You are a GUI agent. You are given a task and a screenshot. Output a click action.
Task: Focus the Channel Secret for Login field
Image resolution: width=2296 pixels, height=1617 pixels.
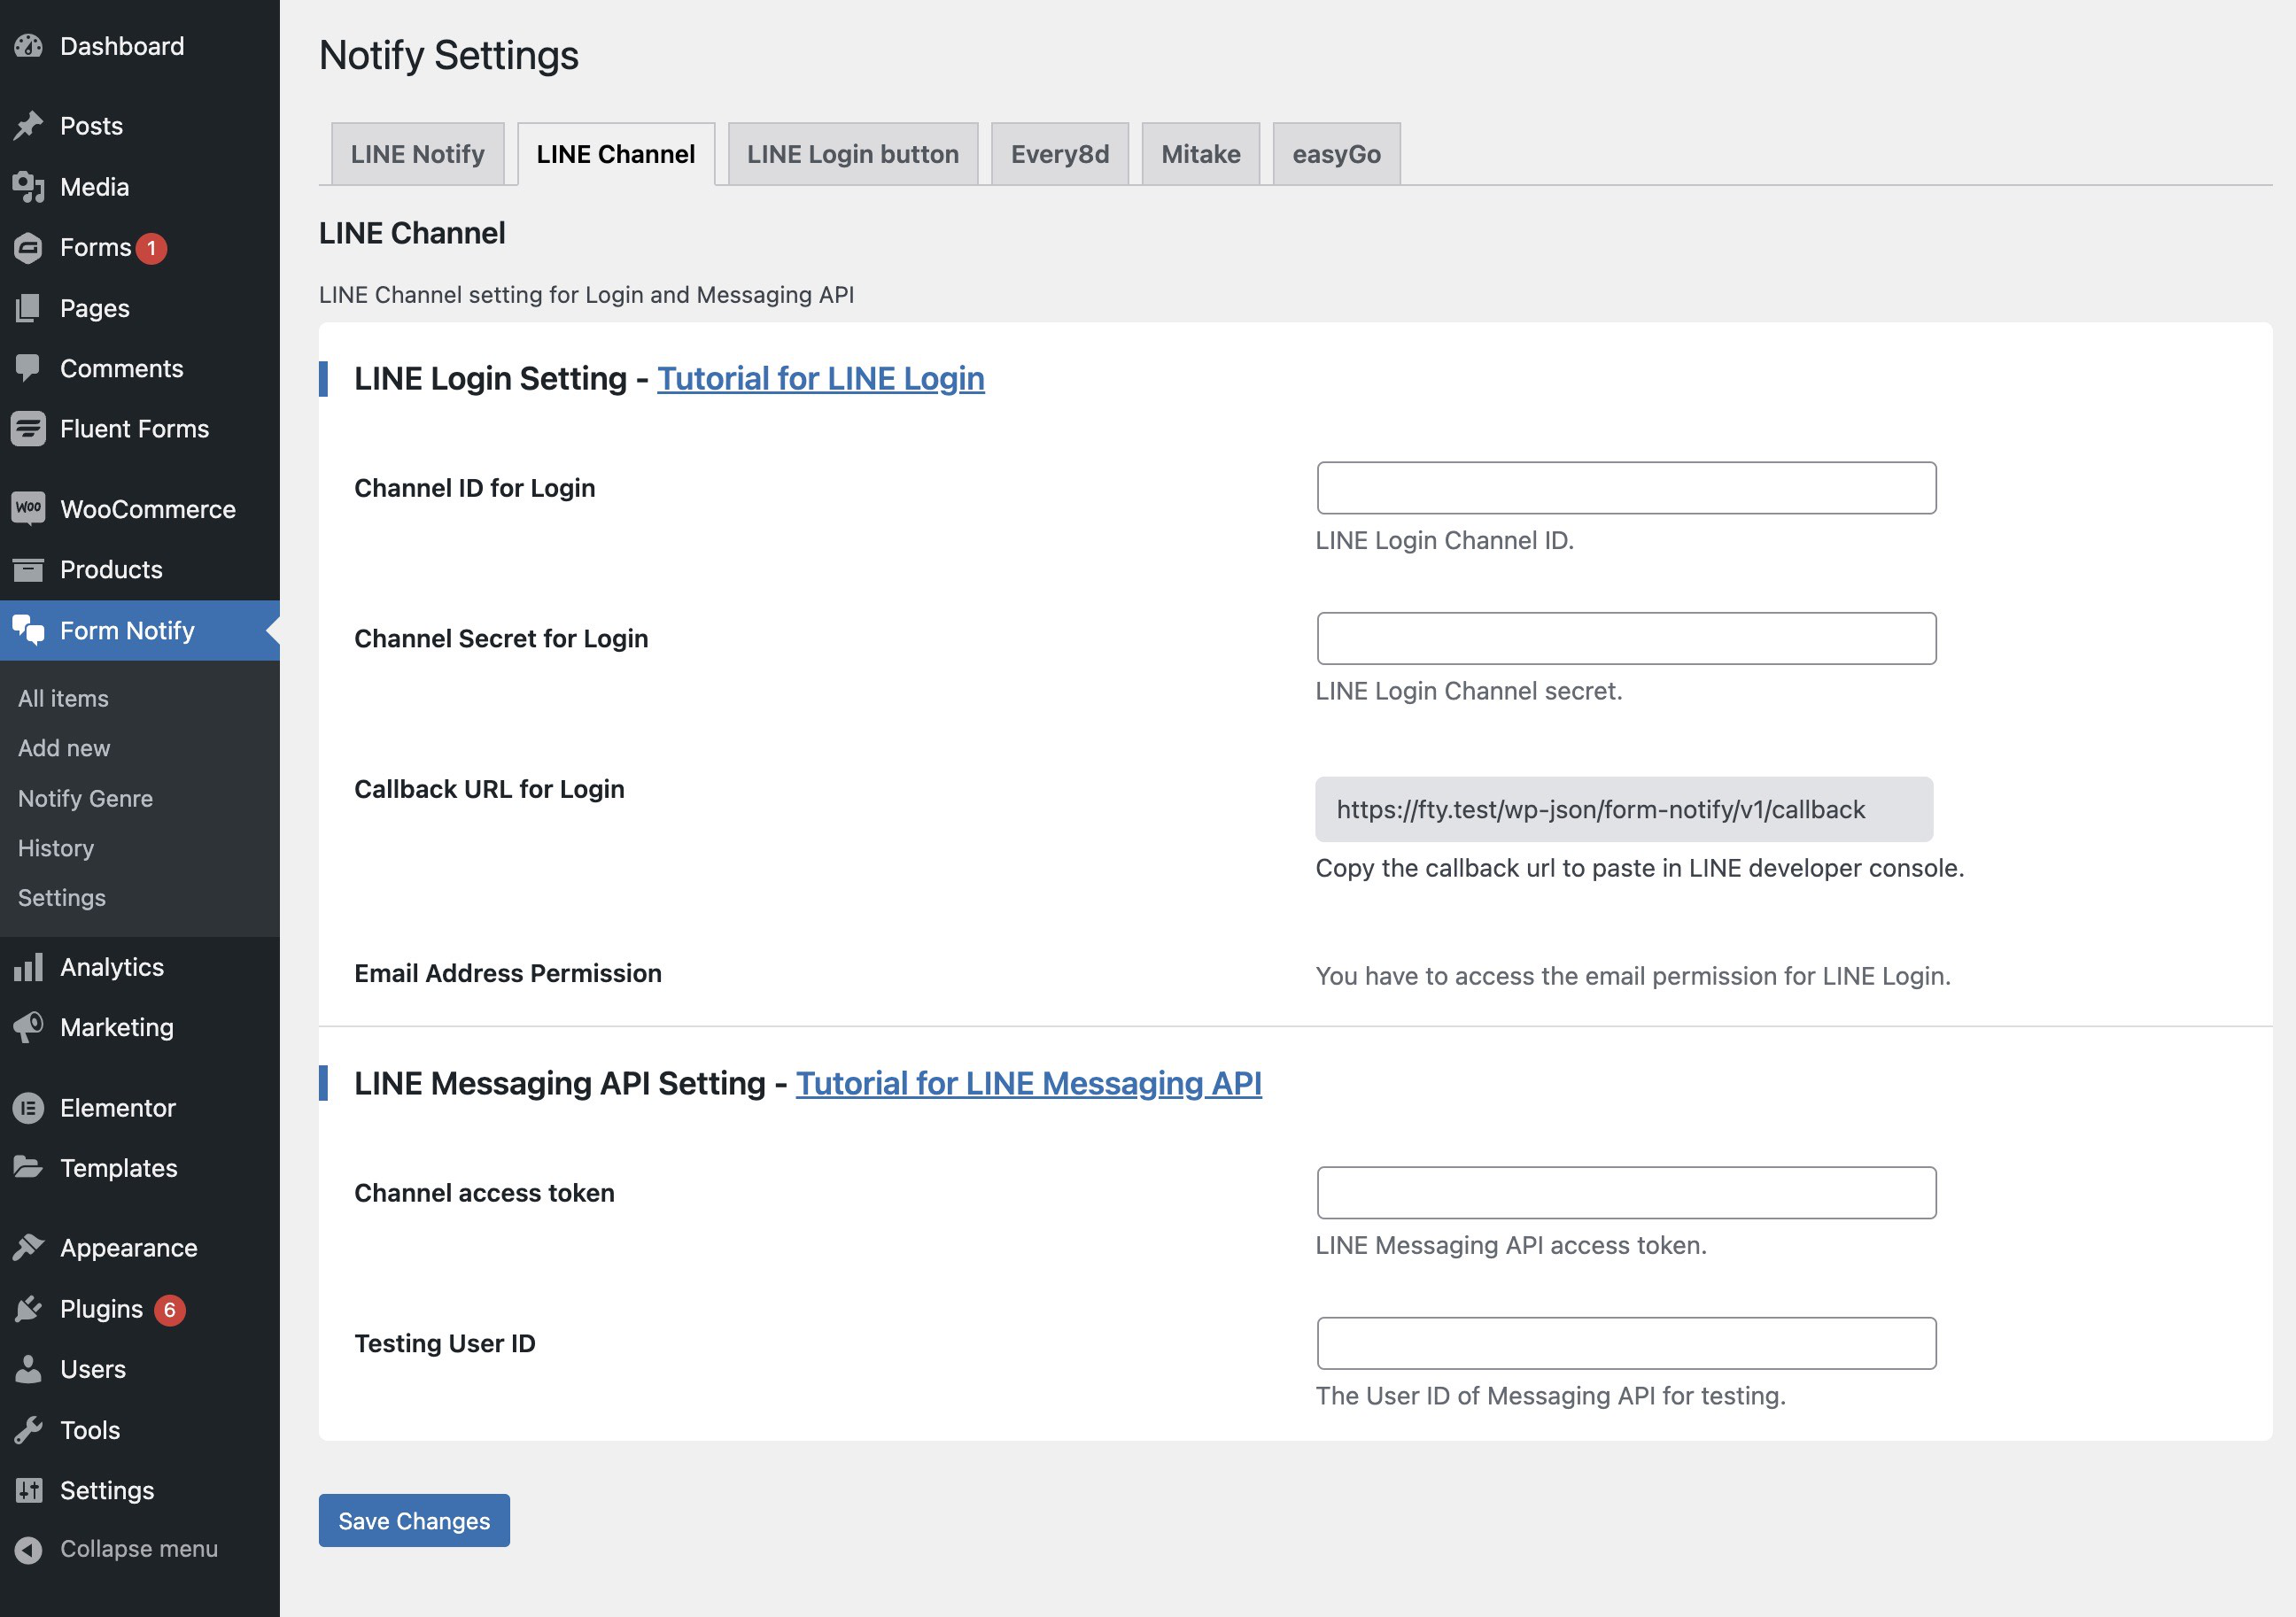click(1626, 638)
